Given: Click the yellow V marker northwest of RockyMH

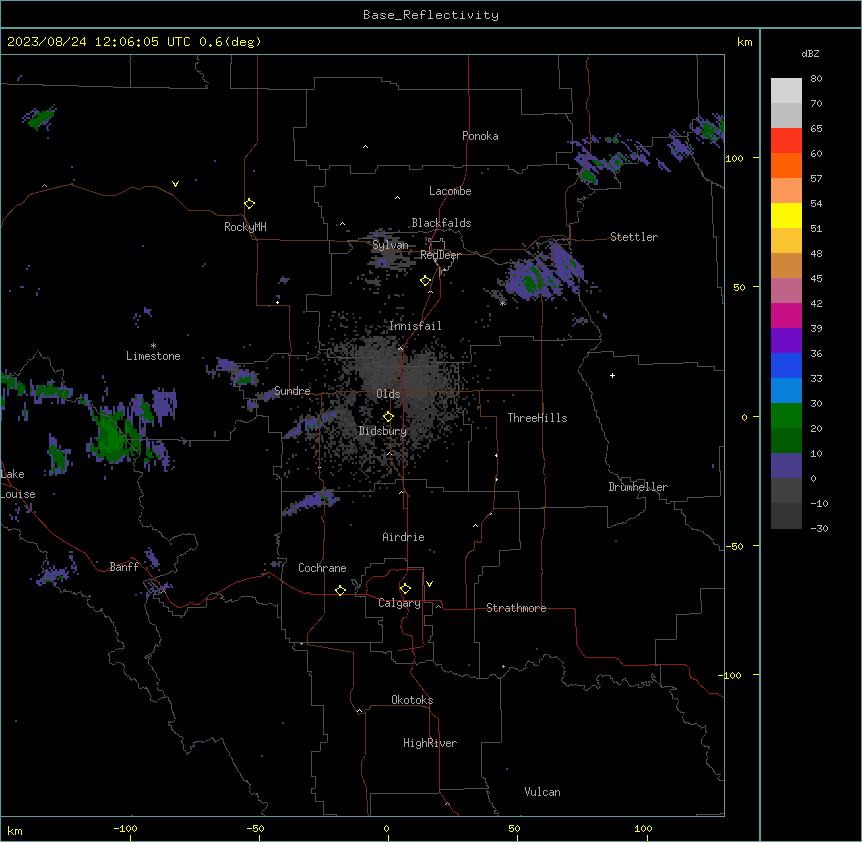Looking at the screenshot, I should tap(175, 184).
